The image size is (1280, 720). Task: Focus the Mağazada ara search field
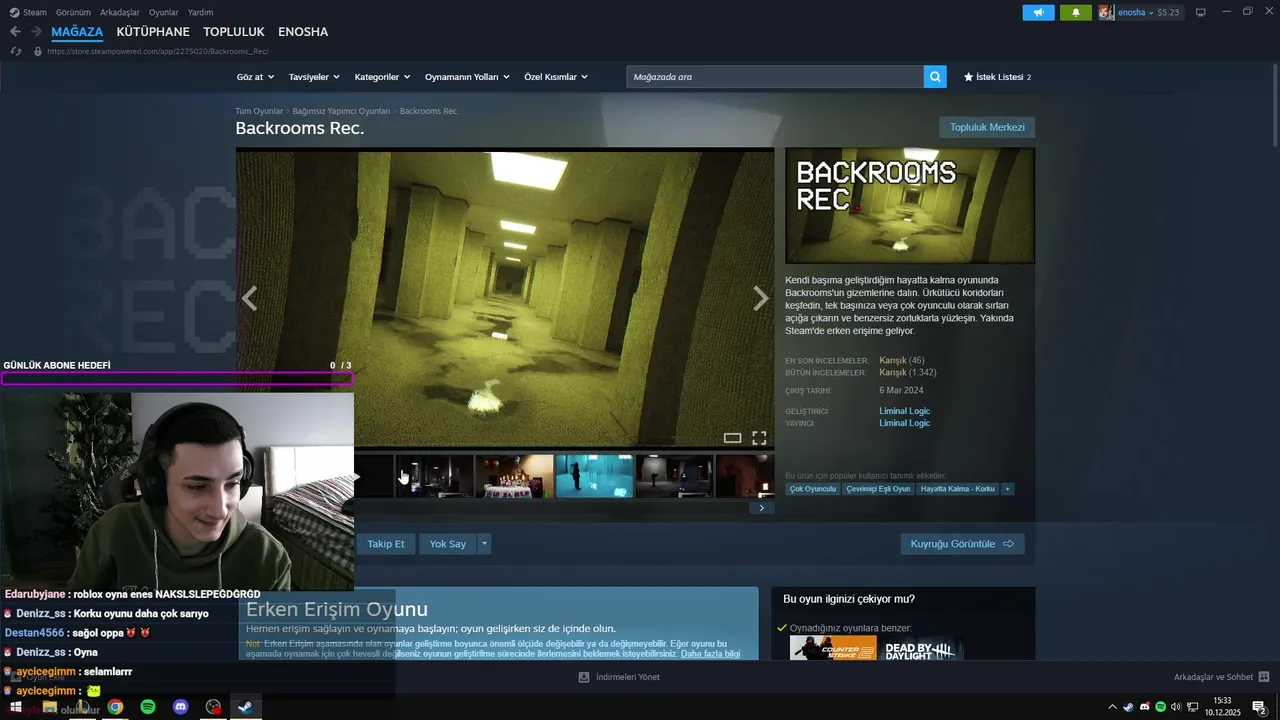(x=775, y=77)
